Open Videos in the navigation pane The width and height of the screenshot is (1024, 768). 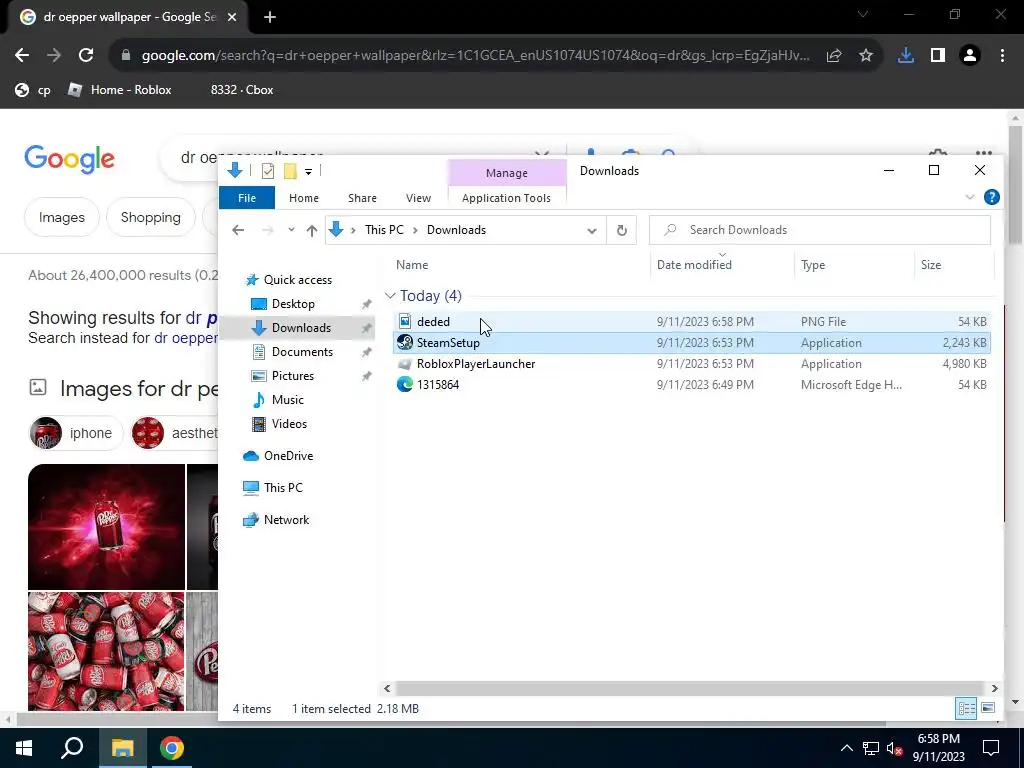pyautogui.click(x=289, y=424)
